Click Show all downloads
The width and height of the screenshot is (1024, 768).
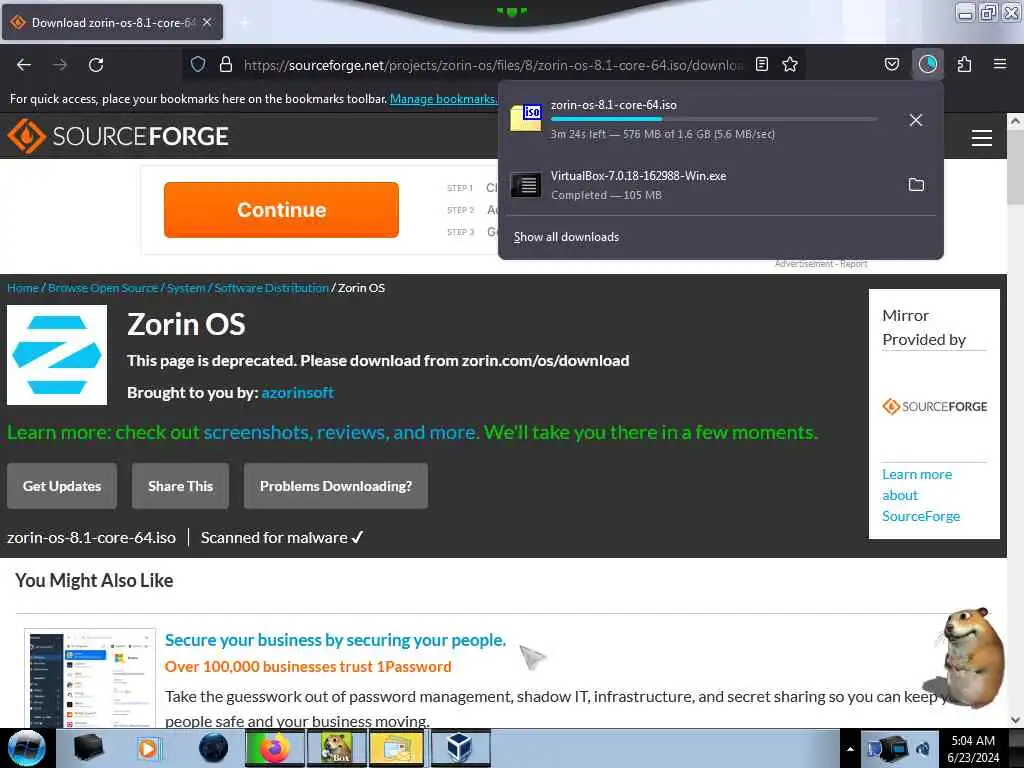pyautogui.click(x=566, y=237)
